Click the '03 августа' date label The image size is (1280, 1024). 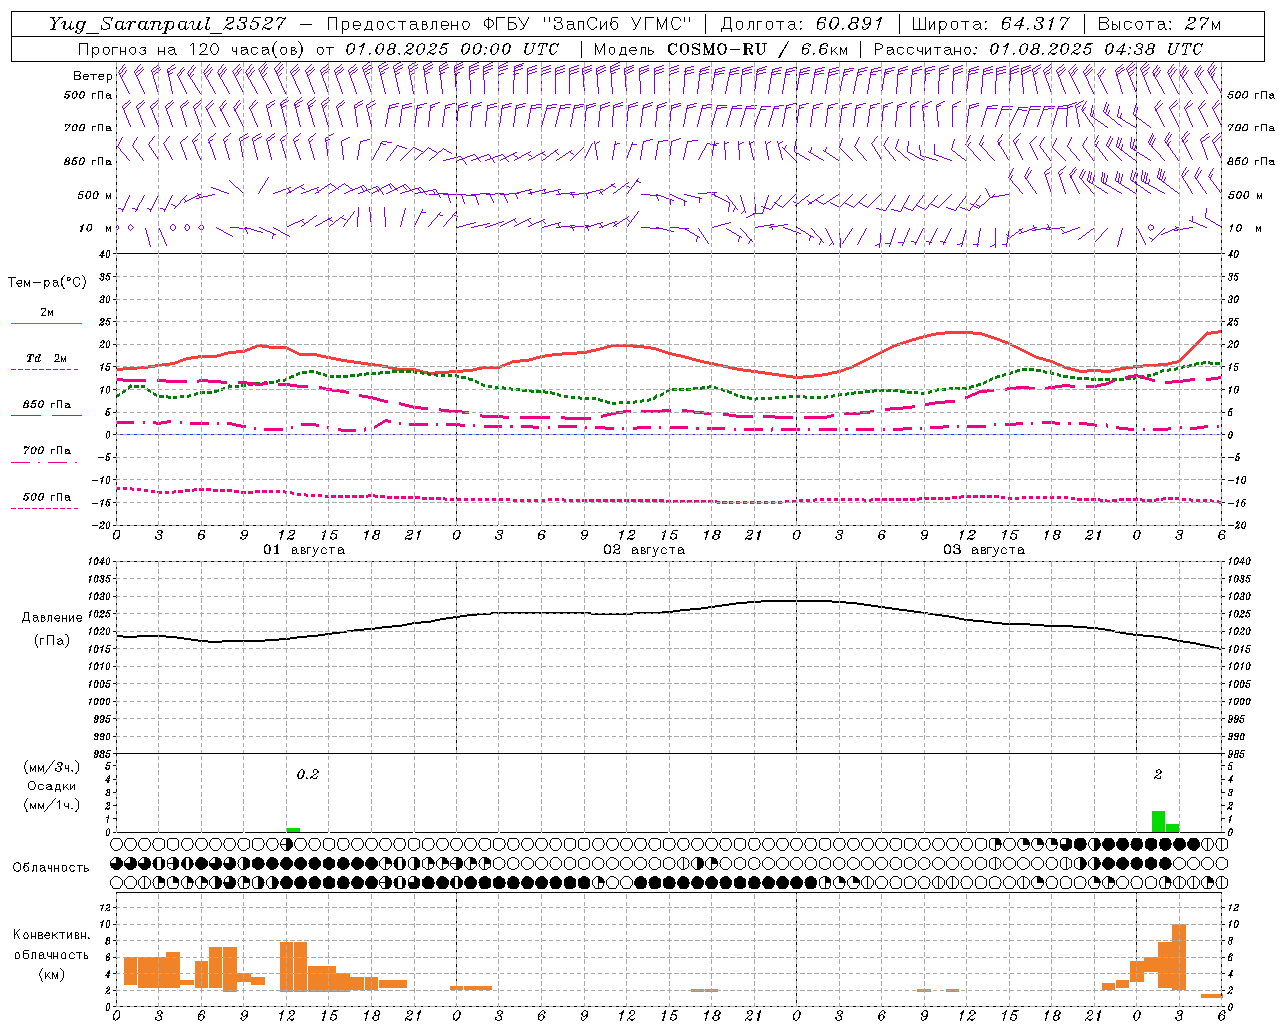[x=984, y=550]
